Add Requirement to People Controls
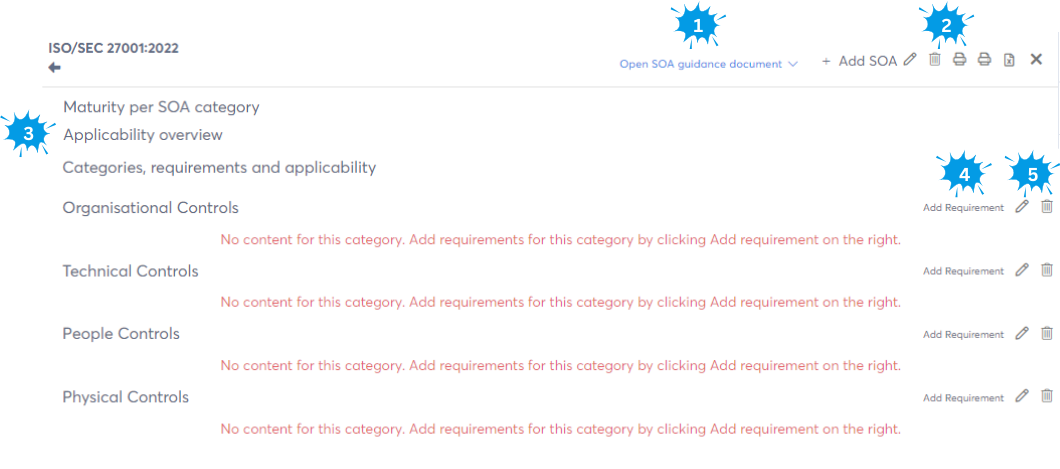 point(963,335)
